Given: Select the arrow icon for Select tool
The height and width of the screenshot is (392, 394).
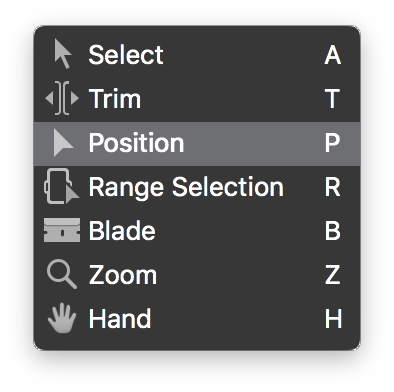Looking at the screenshot, I should pos(63,54).
